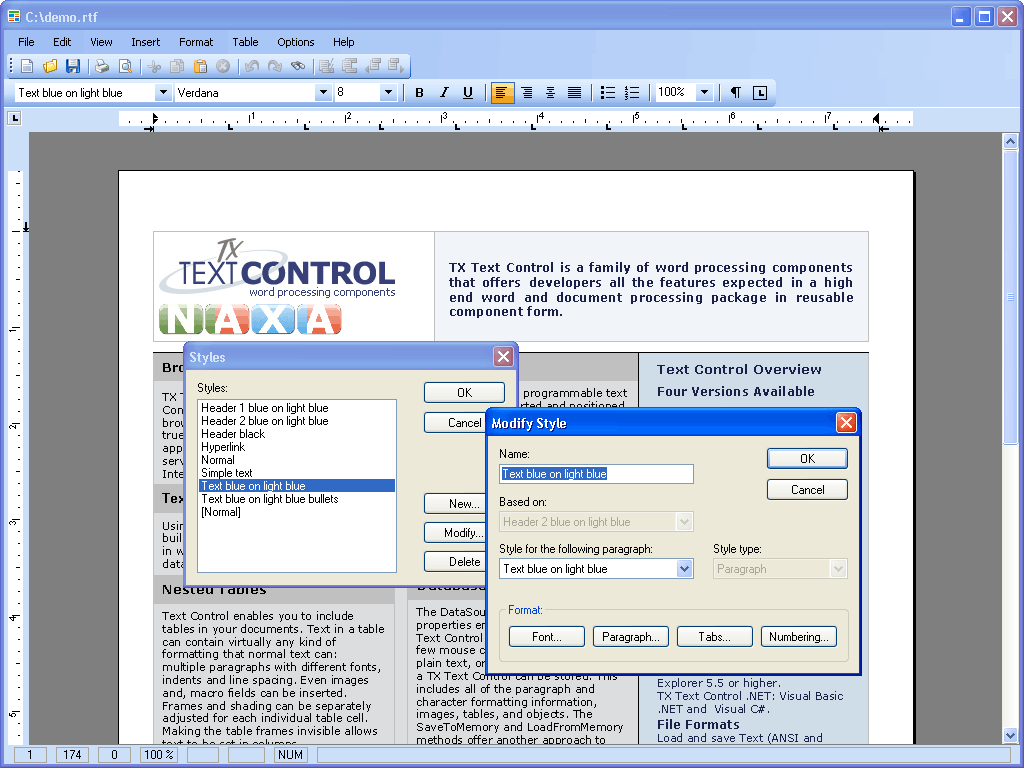Viewport: 1024px width, 768px height.
Task: Open the Format menu
Action: pos(196,42)
